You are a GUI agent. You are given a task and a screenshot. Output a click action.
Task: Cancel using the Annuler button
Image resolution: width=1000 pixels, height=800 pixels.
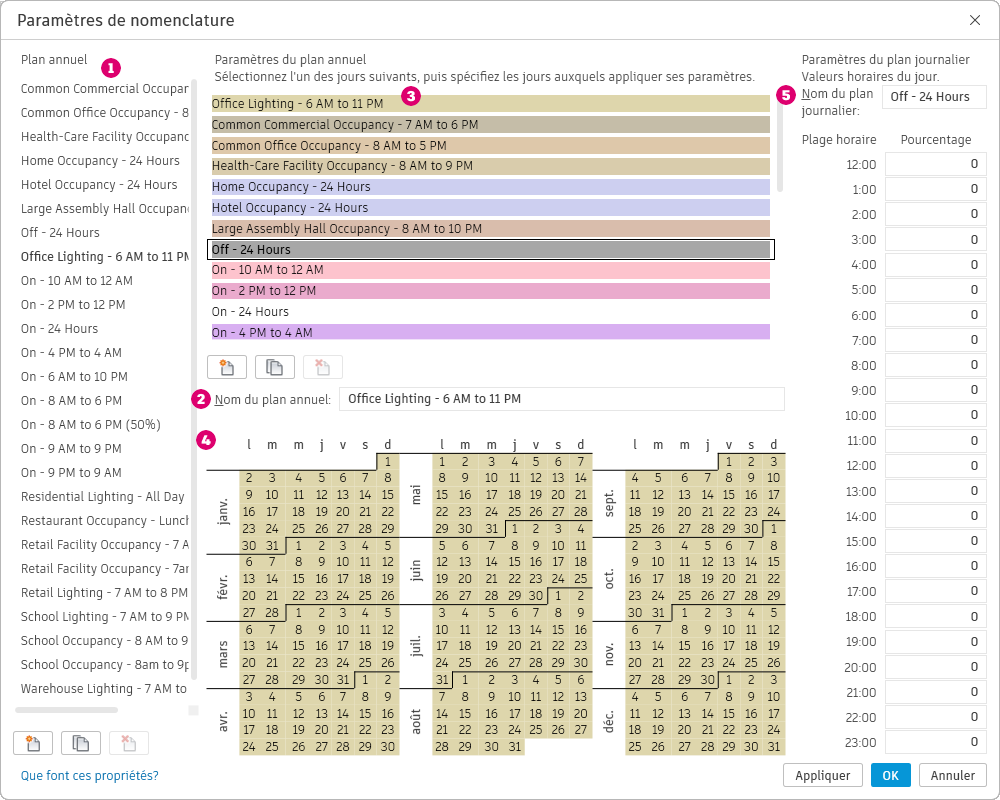pyautogui.click(x=953, y=775)
